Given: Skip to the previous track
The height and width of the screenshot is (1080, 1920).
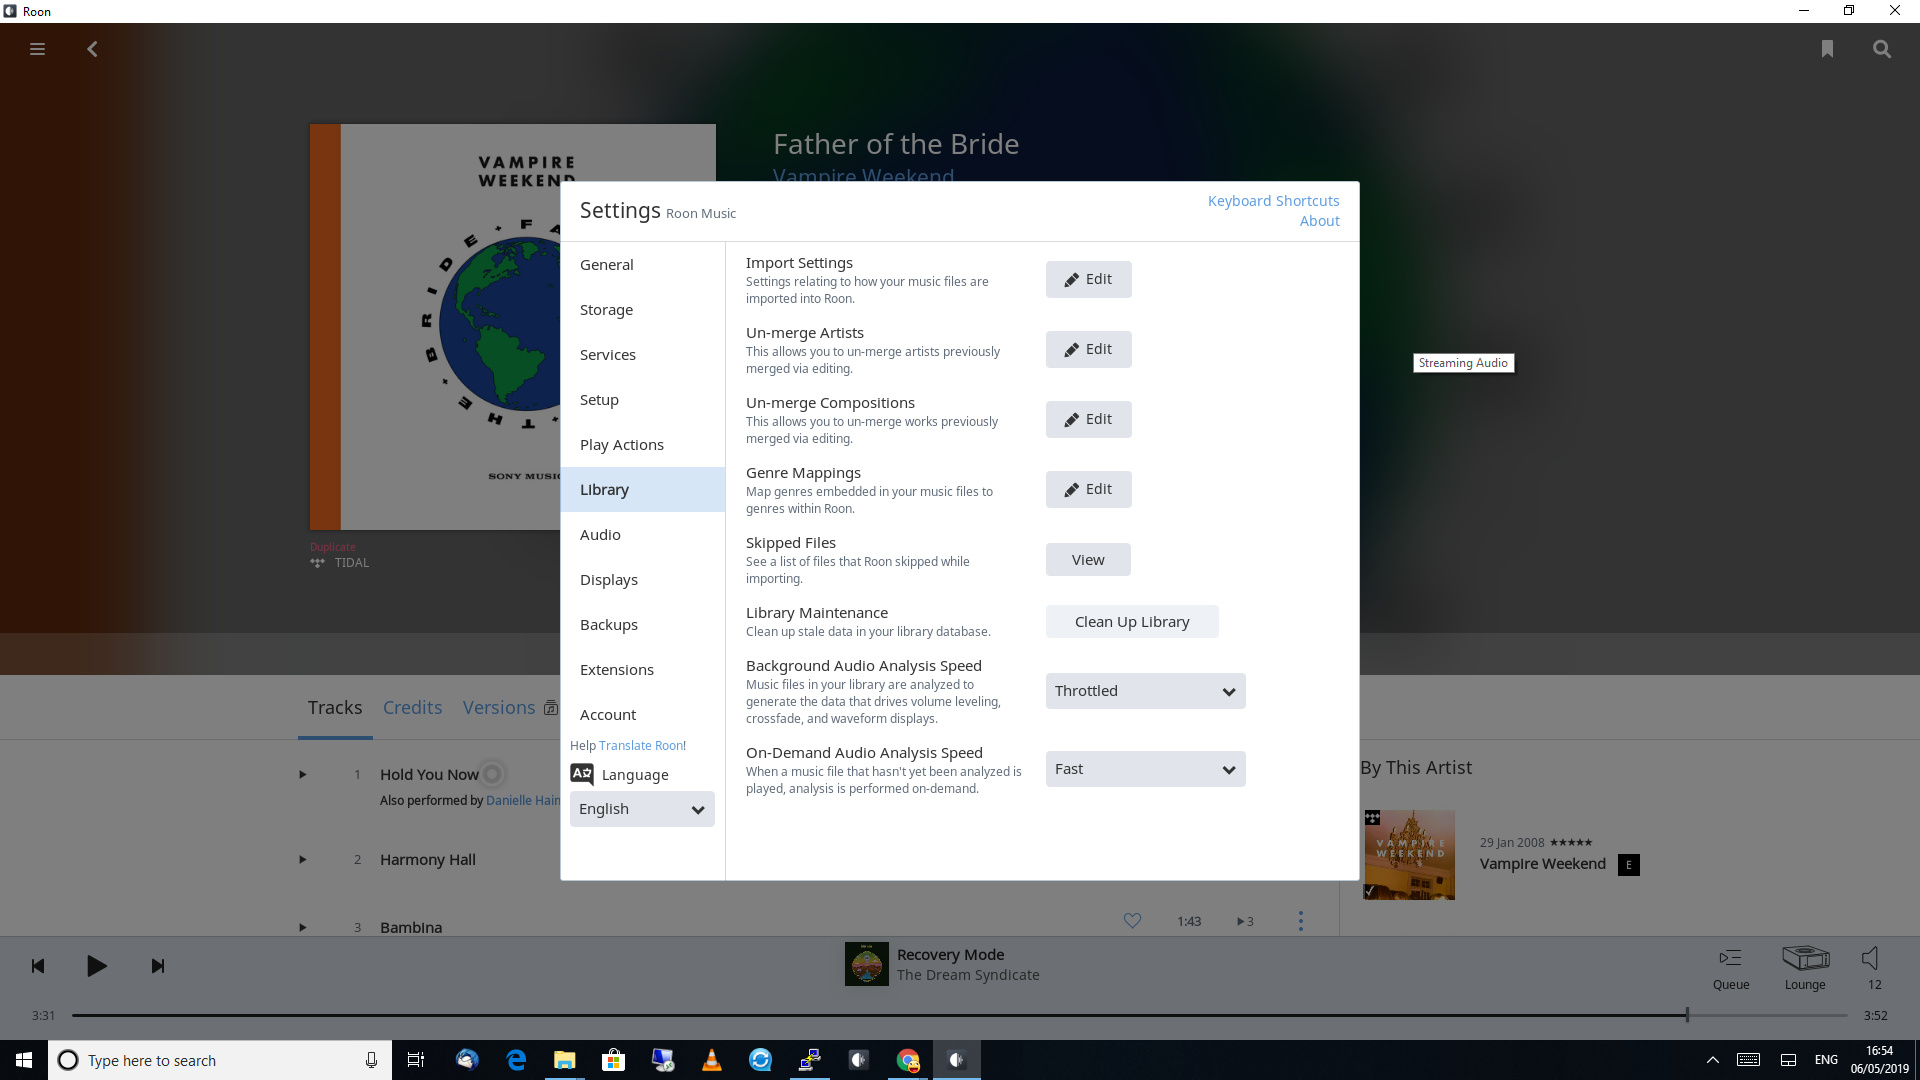Looking at the screenshot, I should [x=38, y=966].
